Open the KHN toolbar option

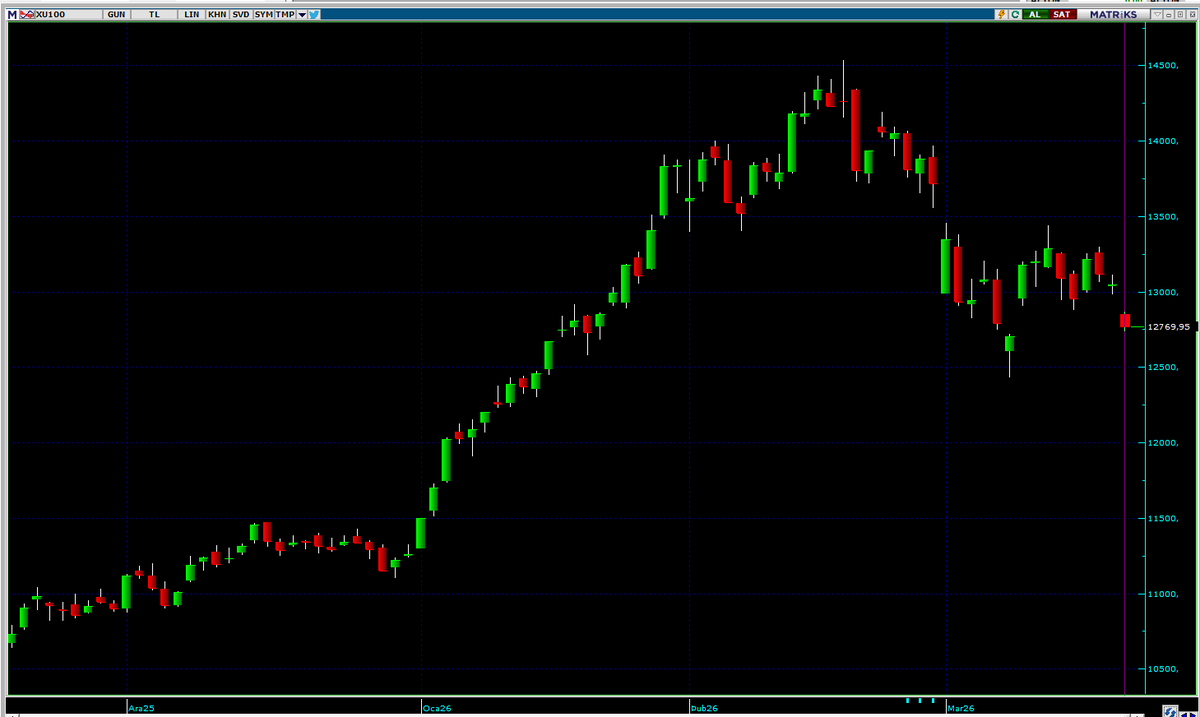point(217,15)
